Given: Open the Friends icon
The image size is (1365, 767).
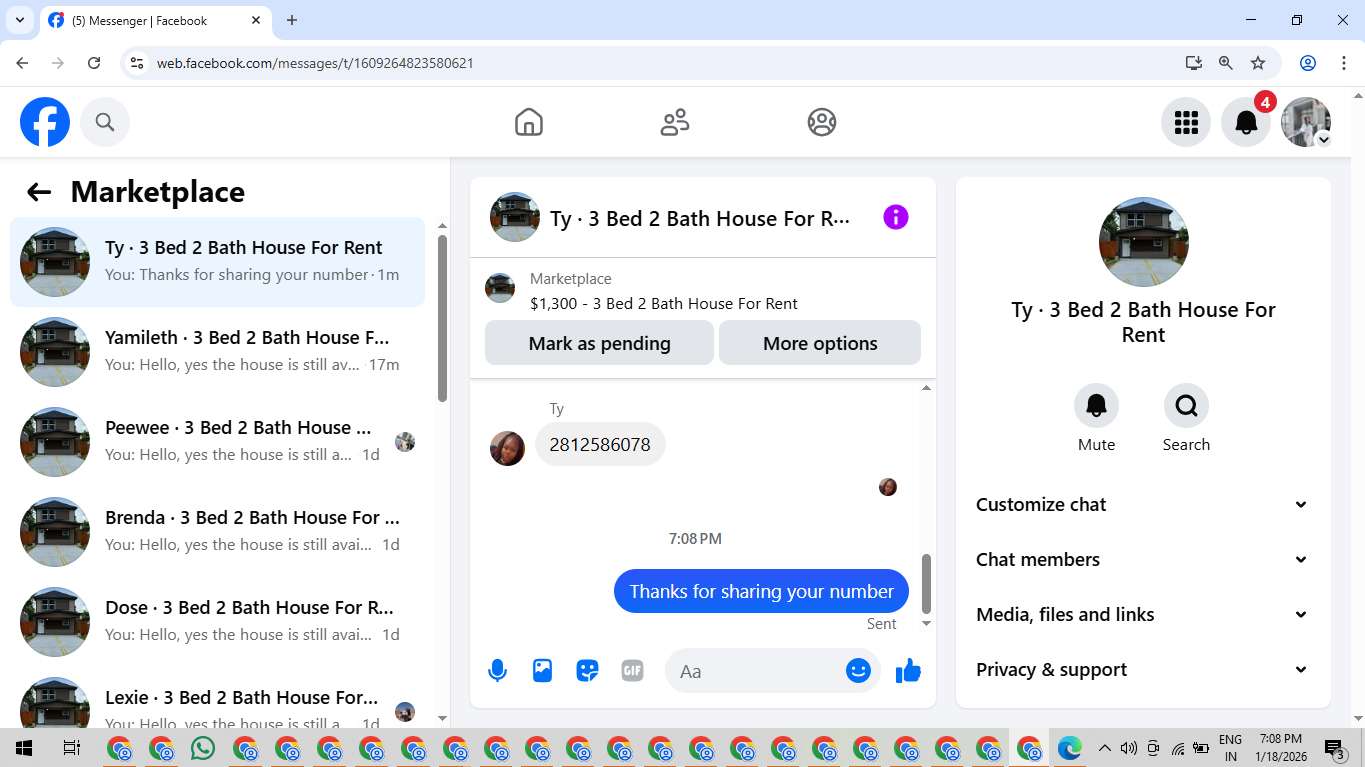Looking at the screenshot, I should (x=675, y=122).
